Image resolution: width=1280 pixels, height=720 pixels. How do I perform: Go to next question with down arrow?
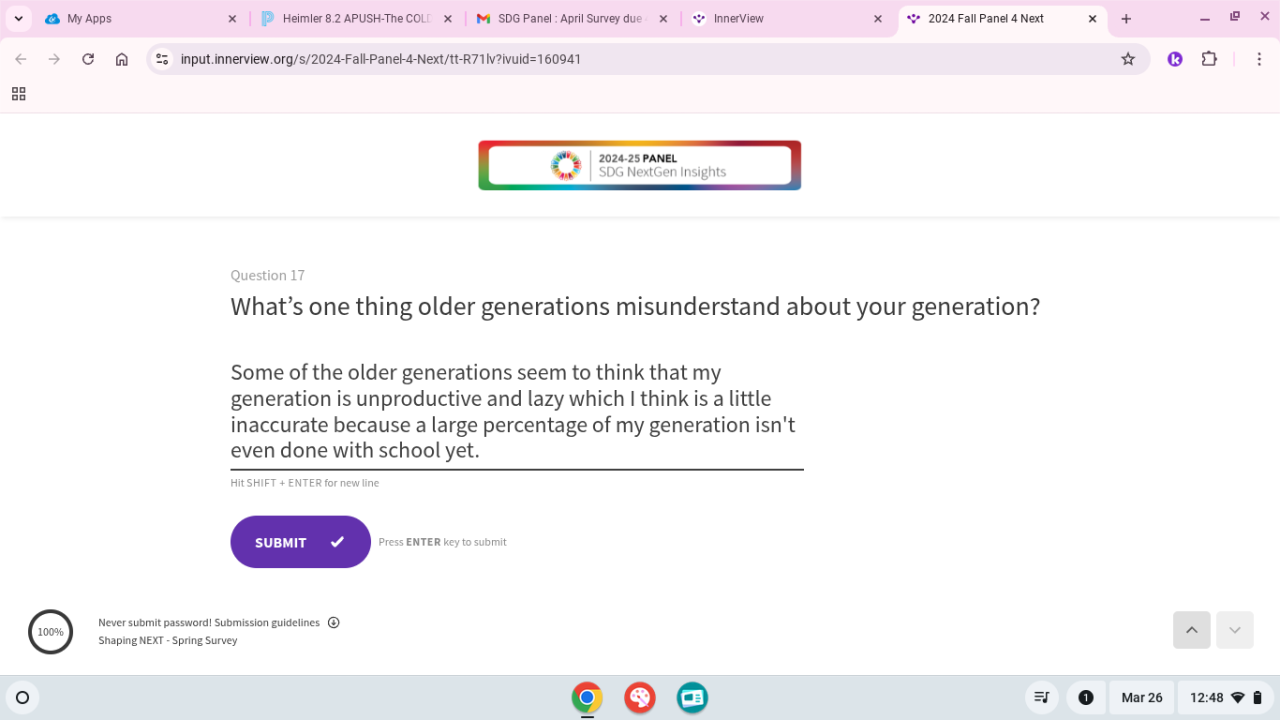(1235, 630)
